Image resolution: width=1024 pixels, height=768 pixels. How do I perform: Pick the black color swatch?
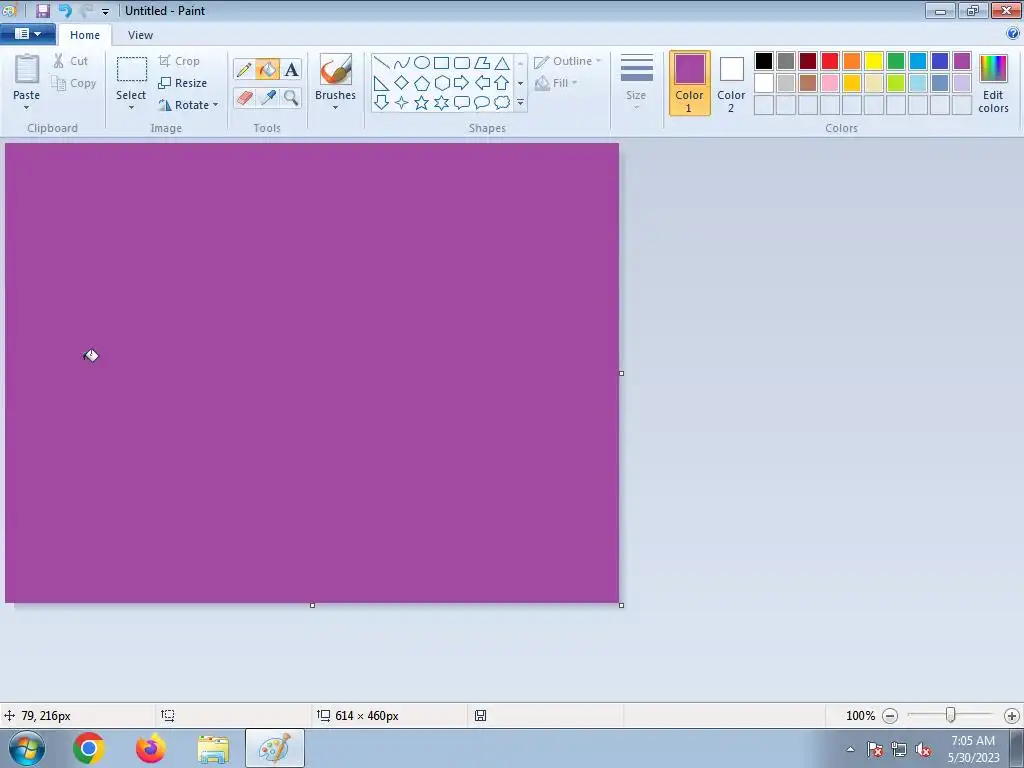pos(763,61)
